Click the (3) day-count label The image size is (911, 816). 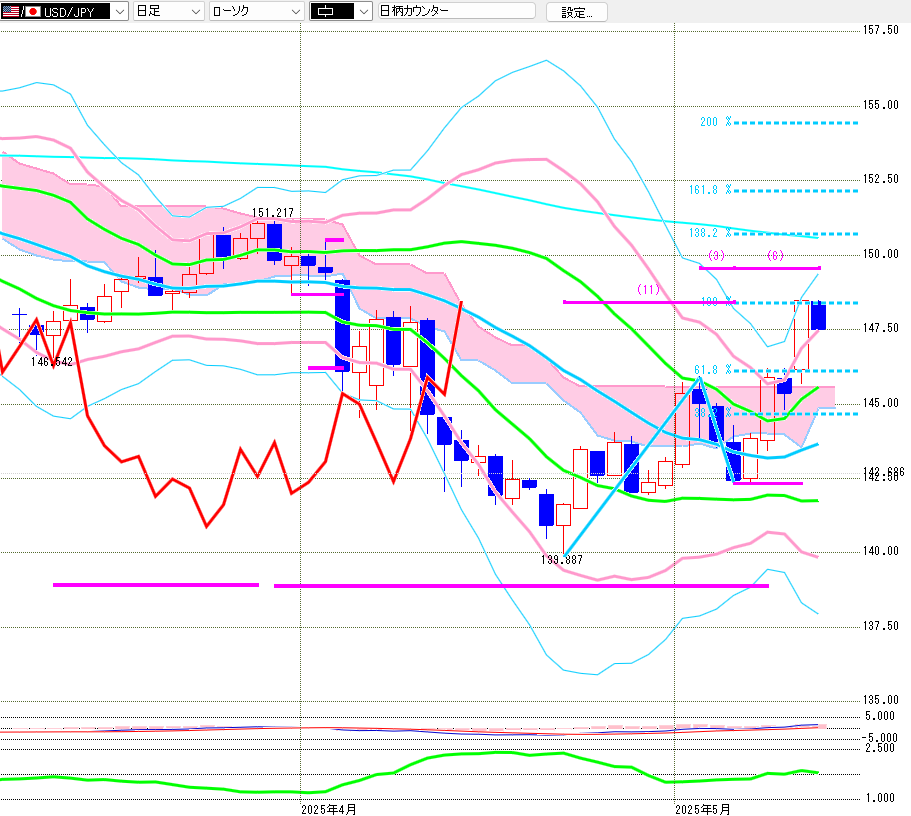point(716,256)
